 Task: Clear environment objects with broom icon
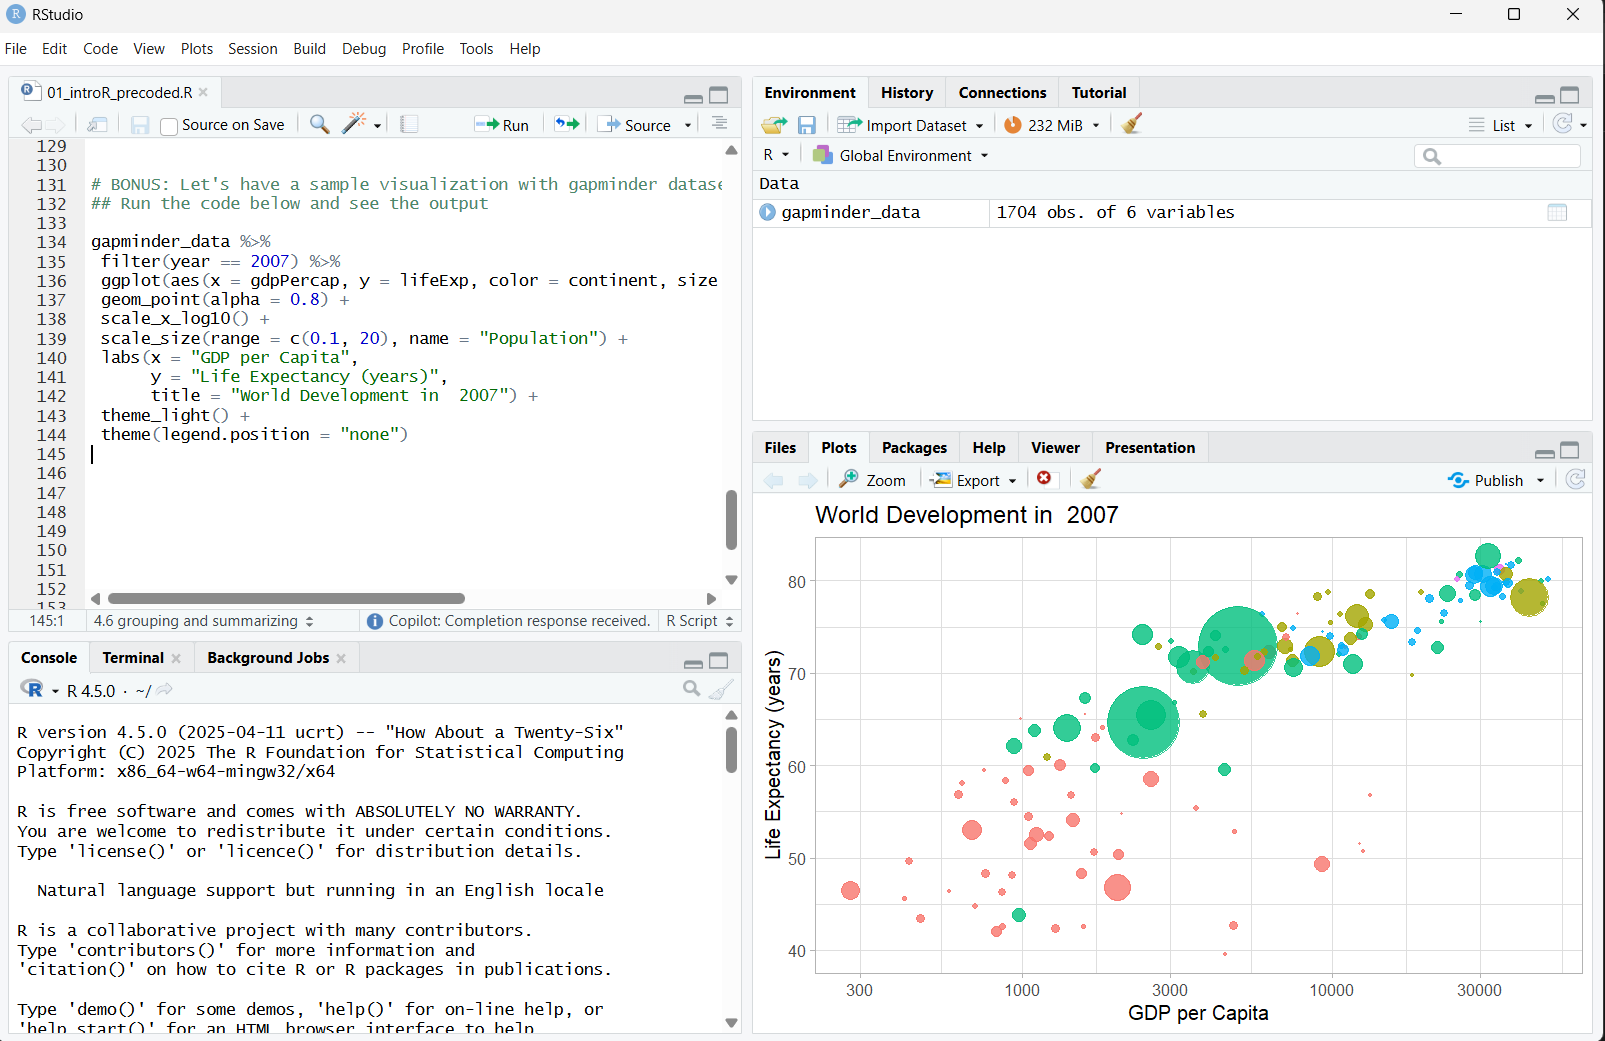(x=1131, y=124)
